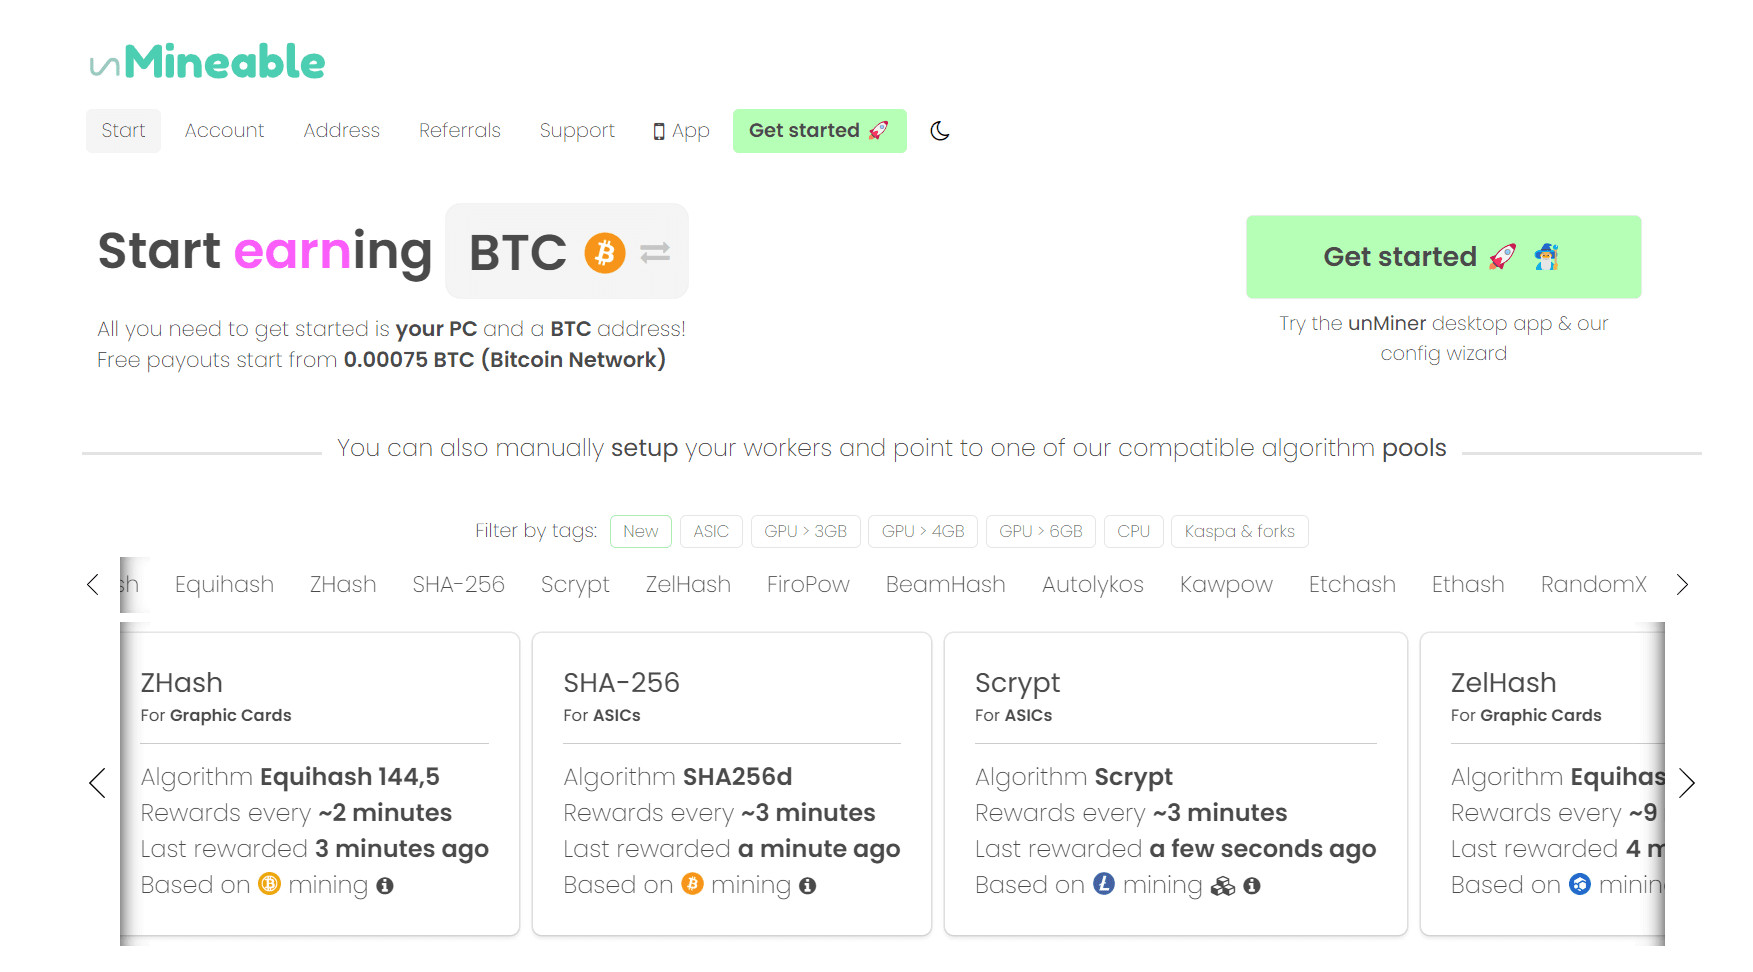Toggle dark mode with the moon icon
1753x972 pixels.
(x=939, y=131)
